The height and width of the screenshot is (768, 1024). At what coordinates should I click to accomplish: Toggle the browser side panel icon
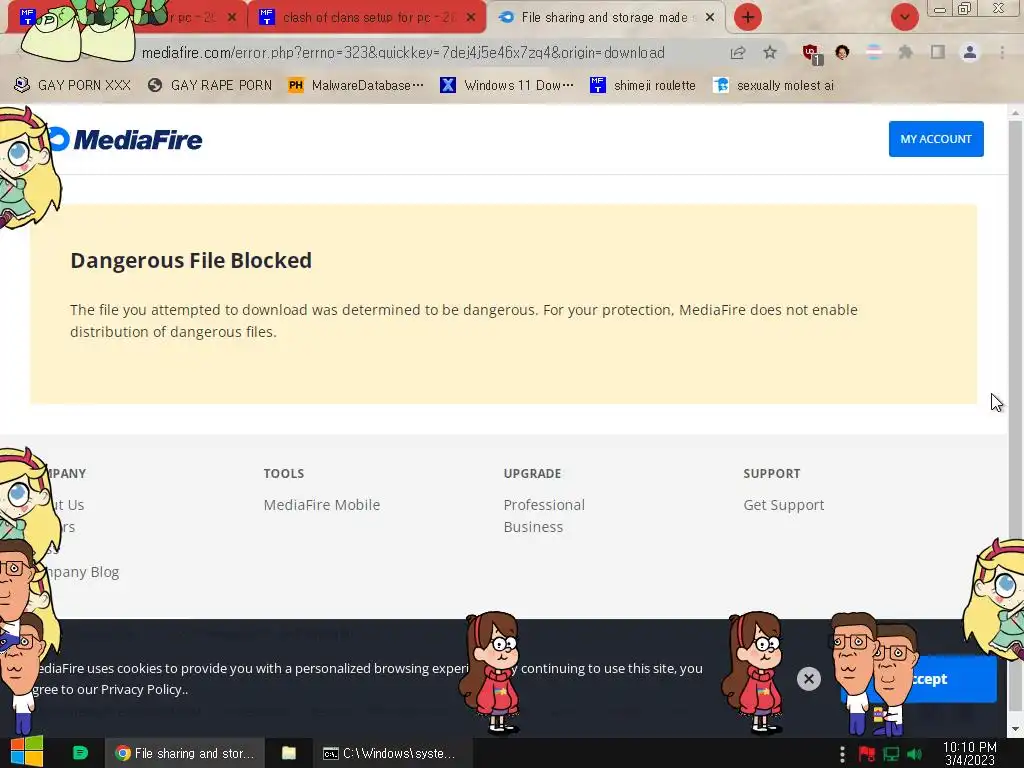[x=938, y=52]
